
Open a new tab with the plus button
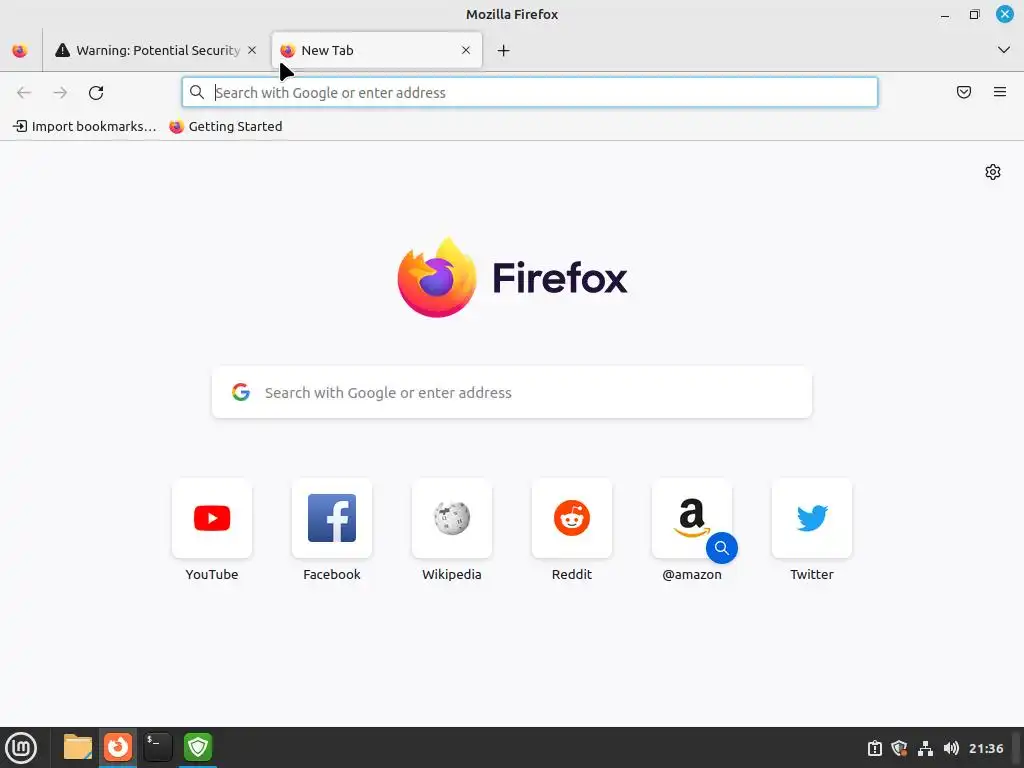coord(504,50)
